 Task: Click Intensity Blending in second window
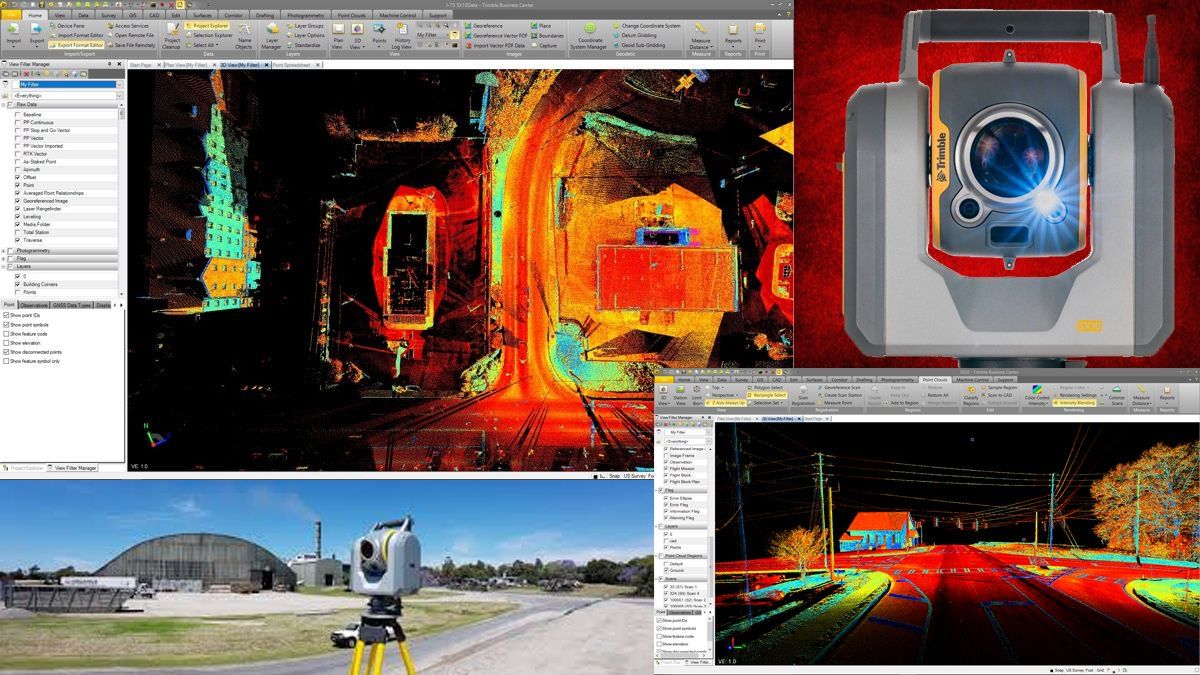click(x=1075, y=403)
